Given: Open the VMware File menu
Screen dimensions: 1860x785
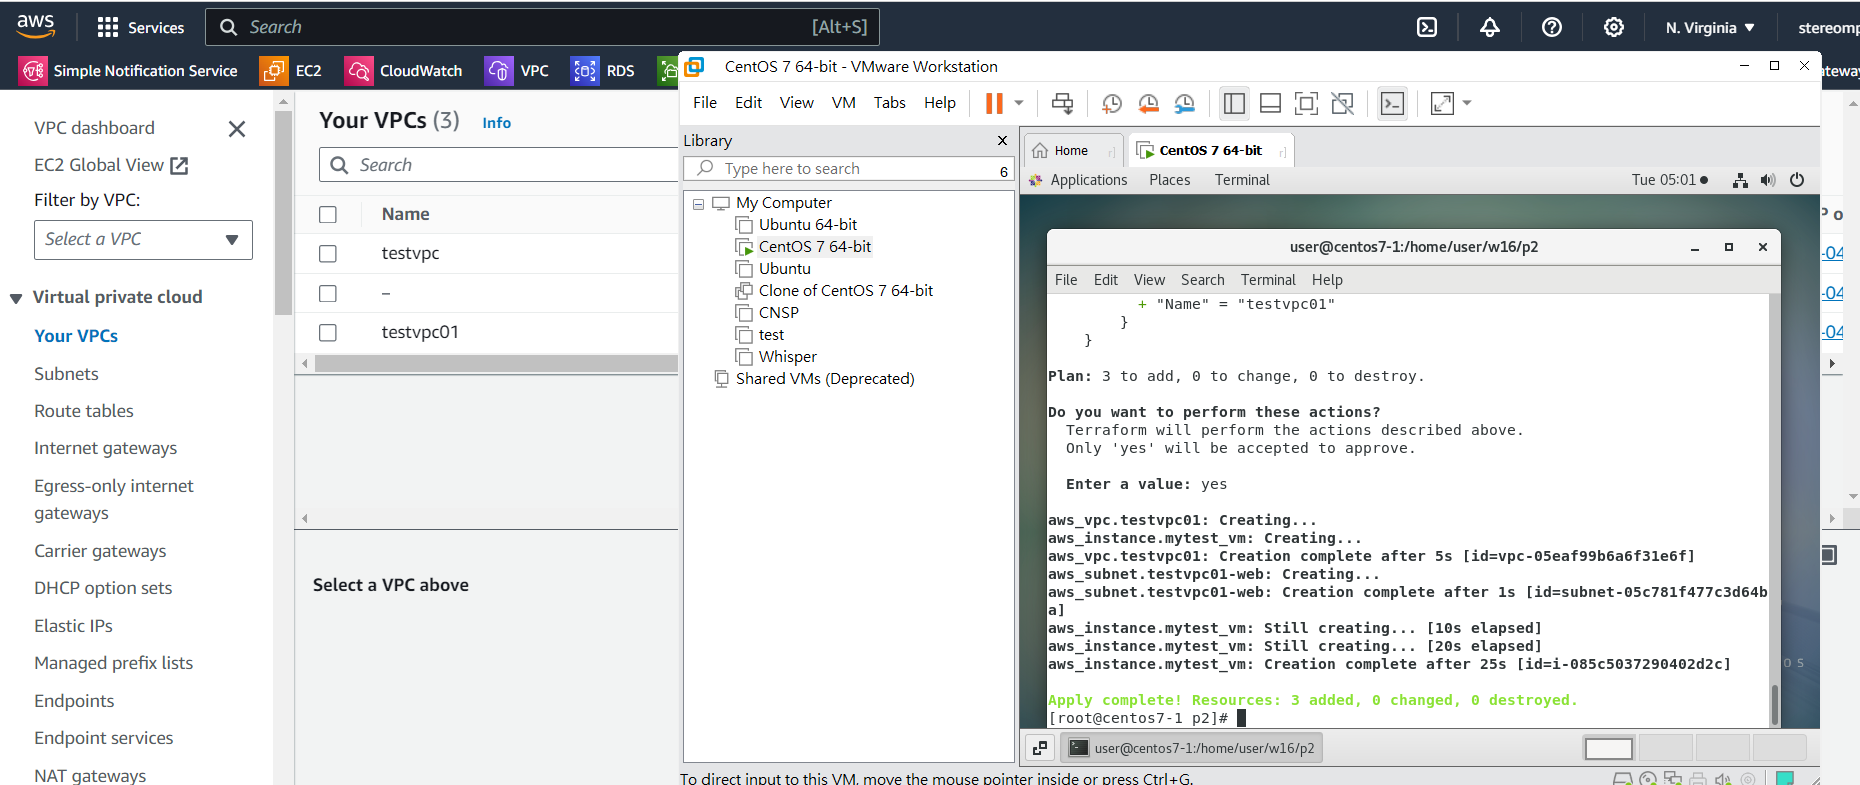Looking at the screenshot, I should [705, 103].
